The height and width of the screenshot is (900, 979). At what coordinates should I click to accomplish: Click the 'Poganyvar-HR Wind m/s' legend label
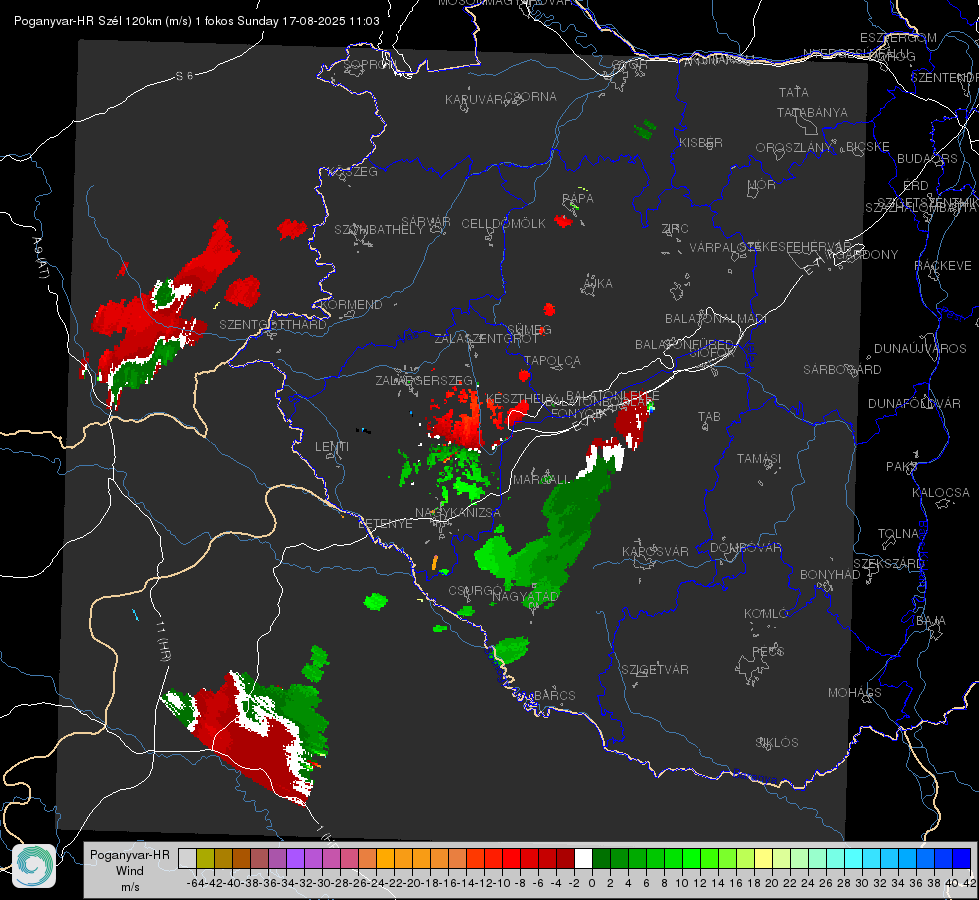pos(129,870)
